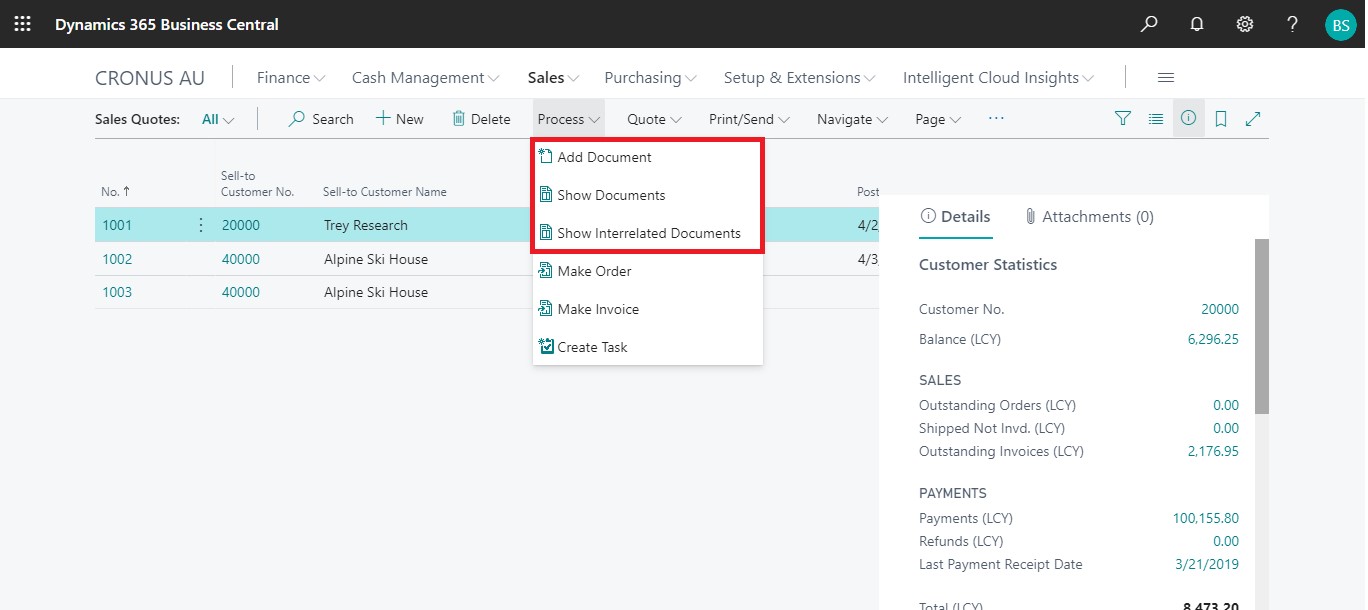Open sales quote No. 1002 link
Screen dimensions: 1368x610
[x=117, y=259]
